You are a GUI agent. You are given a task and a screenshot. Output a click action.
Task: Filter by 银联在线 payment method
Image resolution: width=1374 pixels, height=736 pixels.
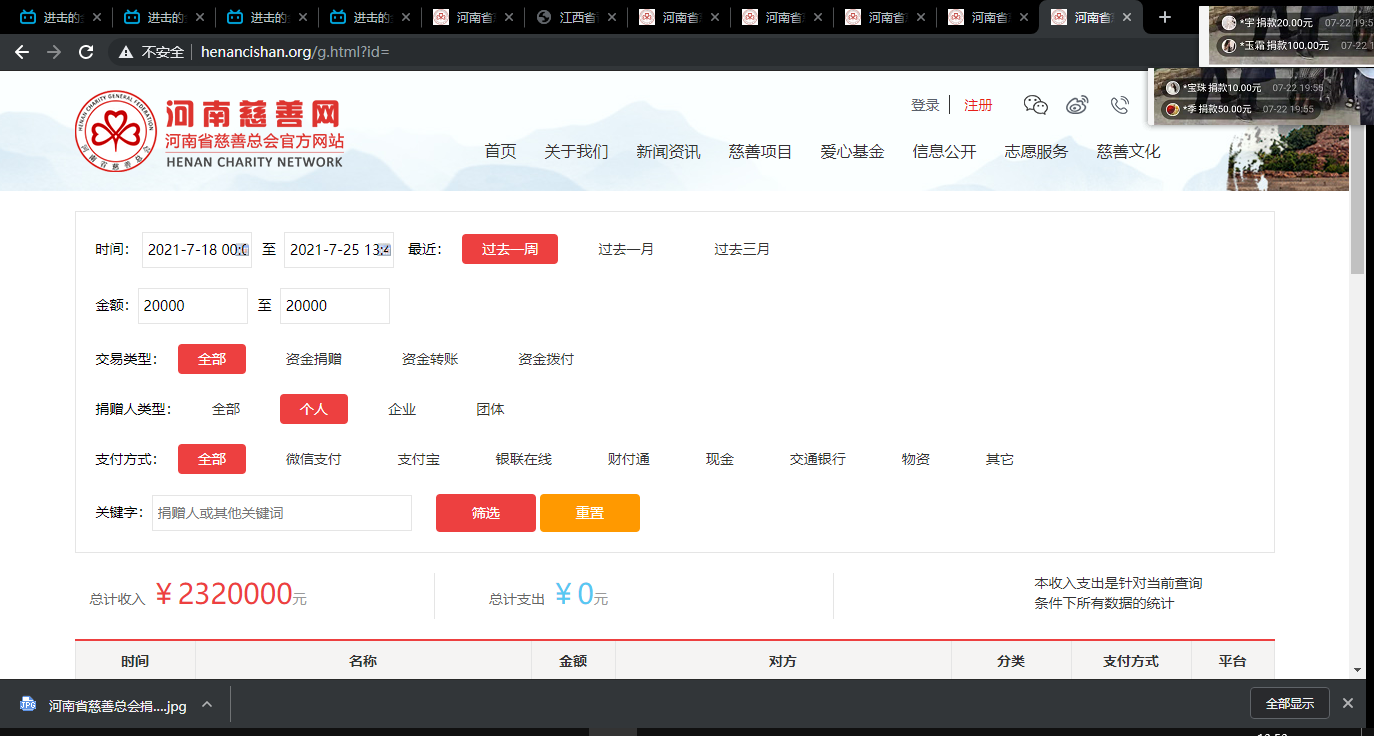(x=524, y=459)
